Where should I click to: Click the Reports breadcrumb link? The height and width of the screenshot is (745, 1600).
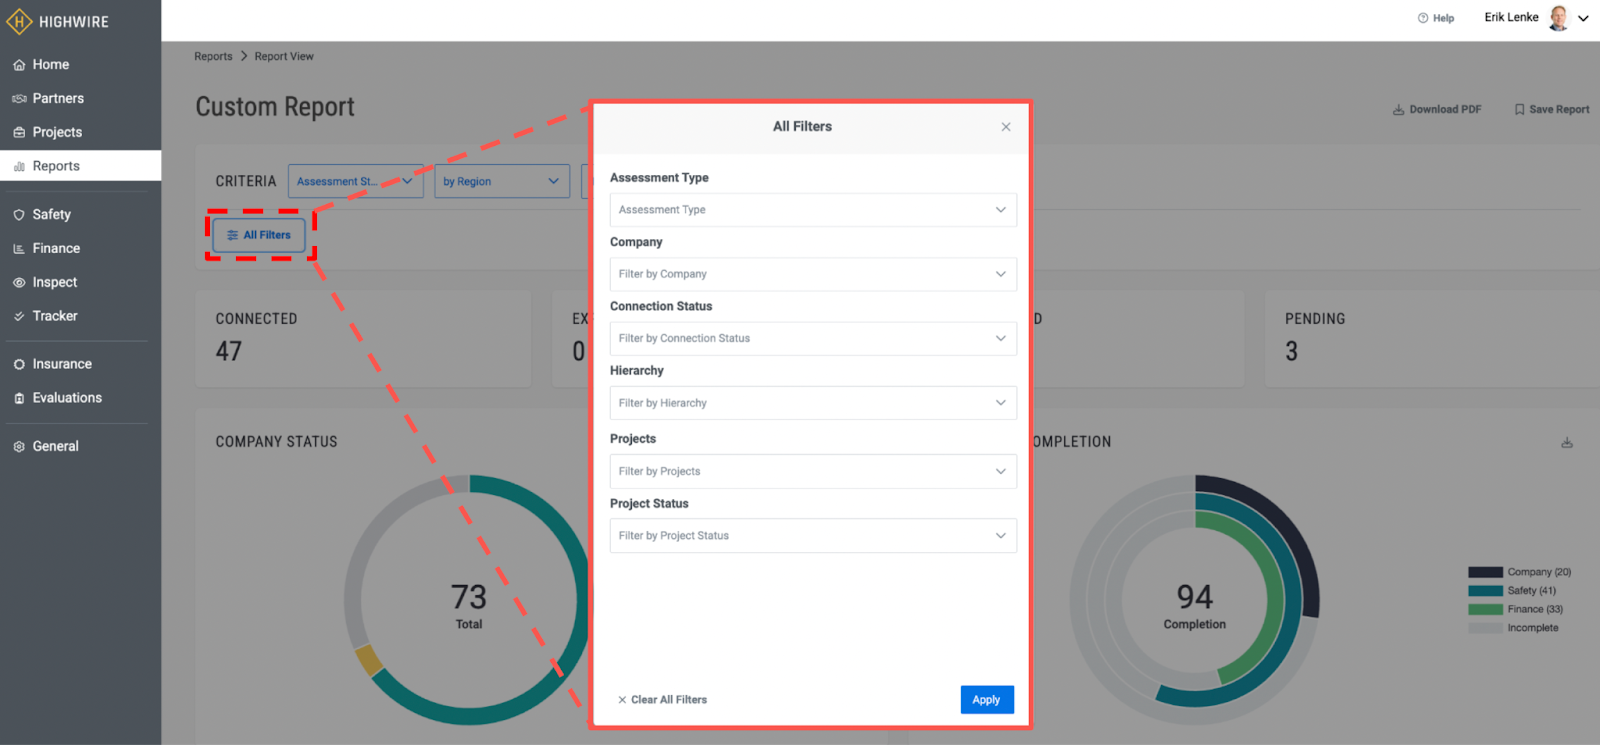213,57
